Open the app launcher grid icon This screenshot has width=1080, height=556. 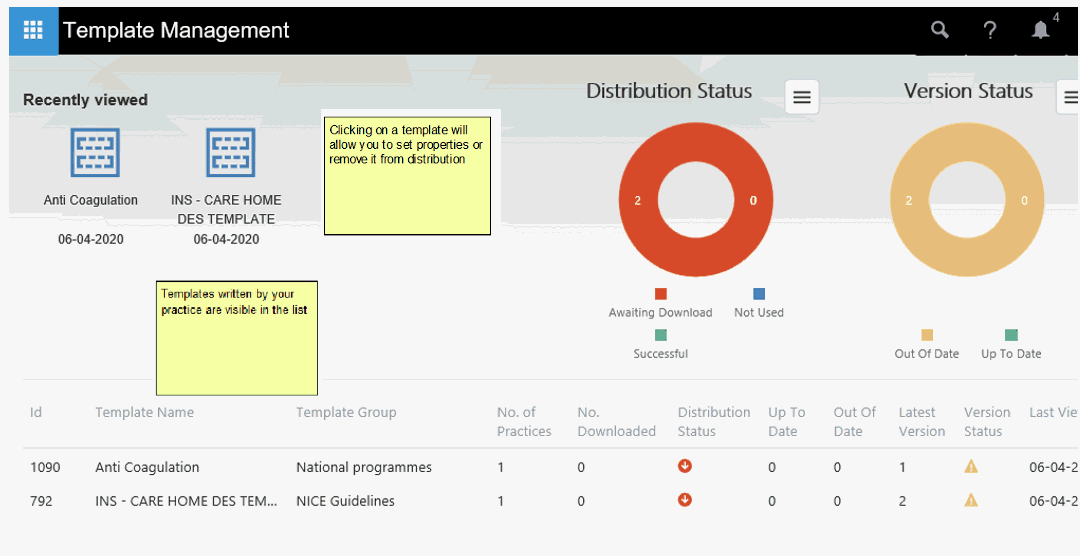(33, 30)
